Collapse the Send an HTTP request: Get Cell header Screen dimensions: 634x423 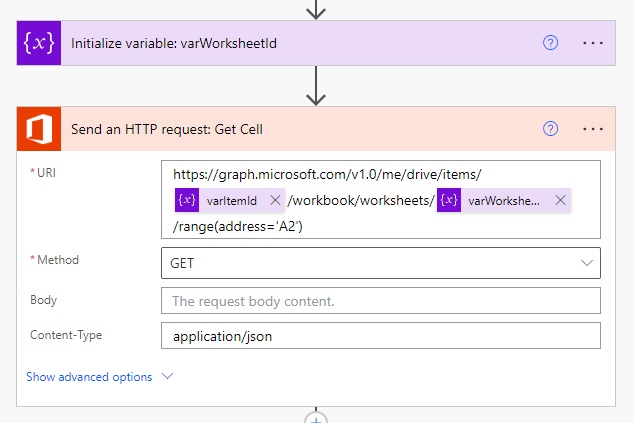[167, 129]
